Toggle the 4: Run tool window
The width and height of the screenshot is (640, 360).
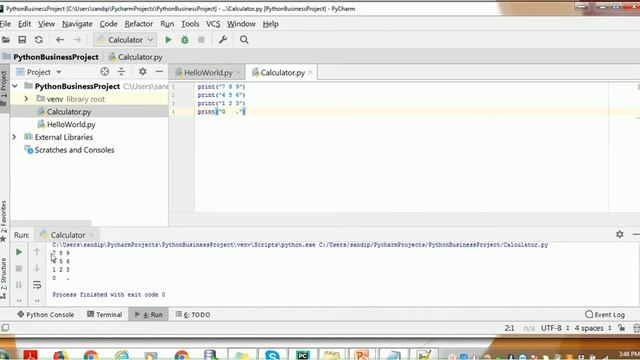(149, 314)
